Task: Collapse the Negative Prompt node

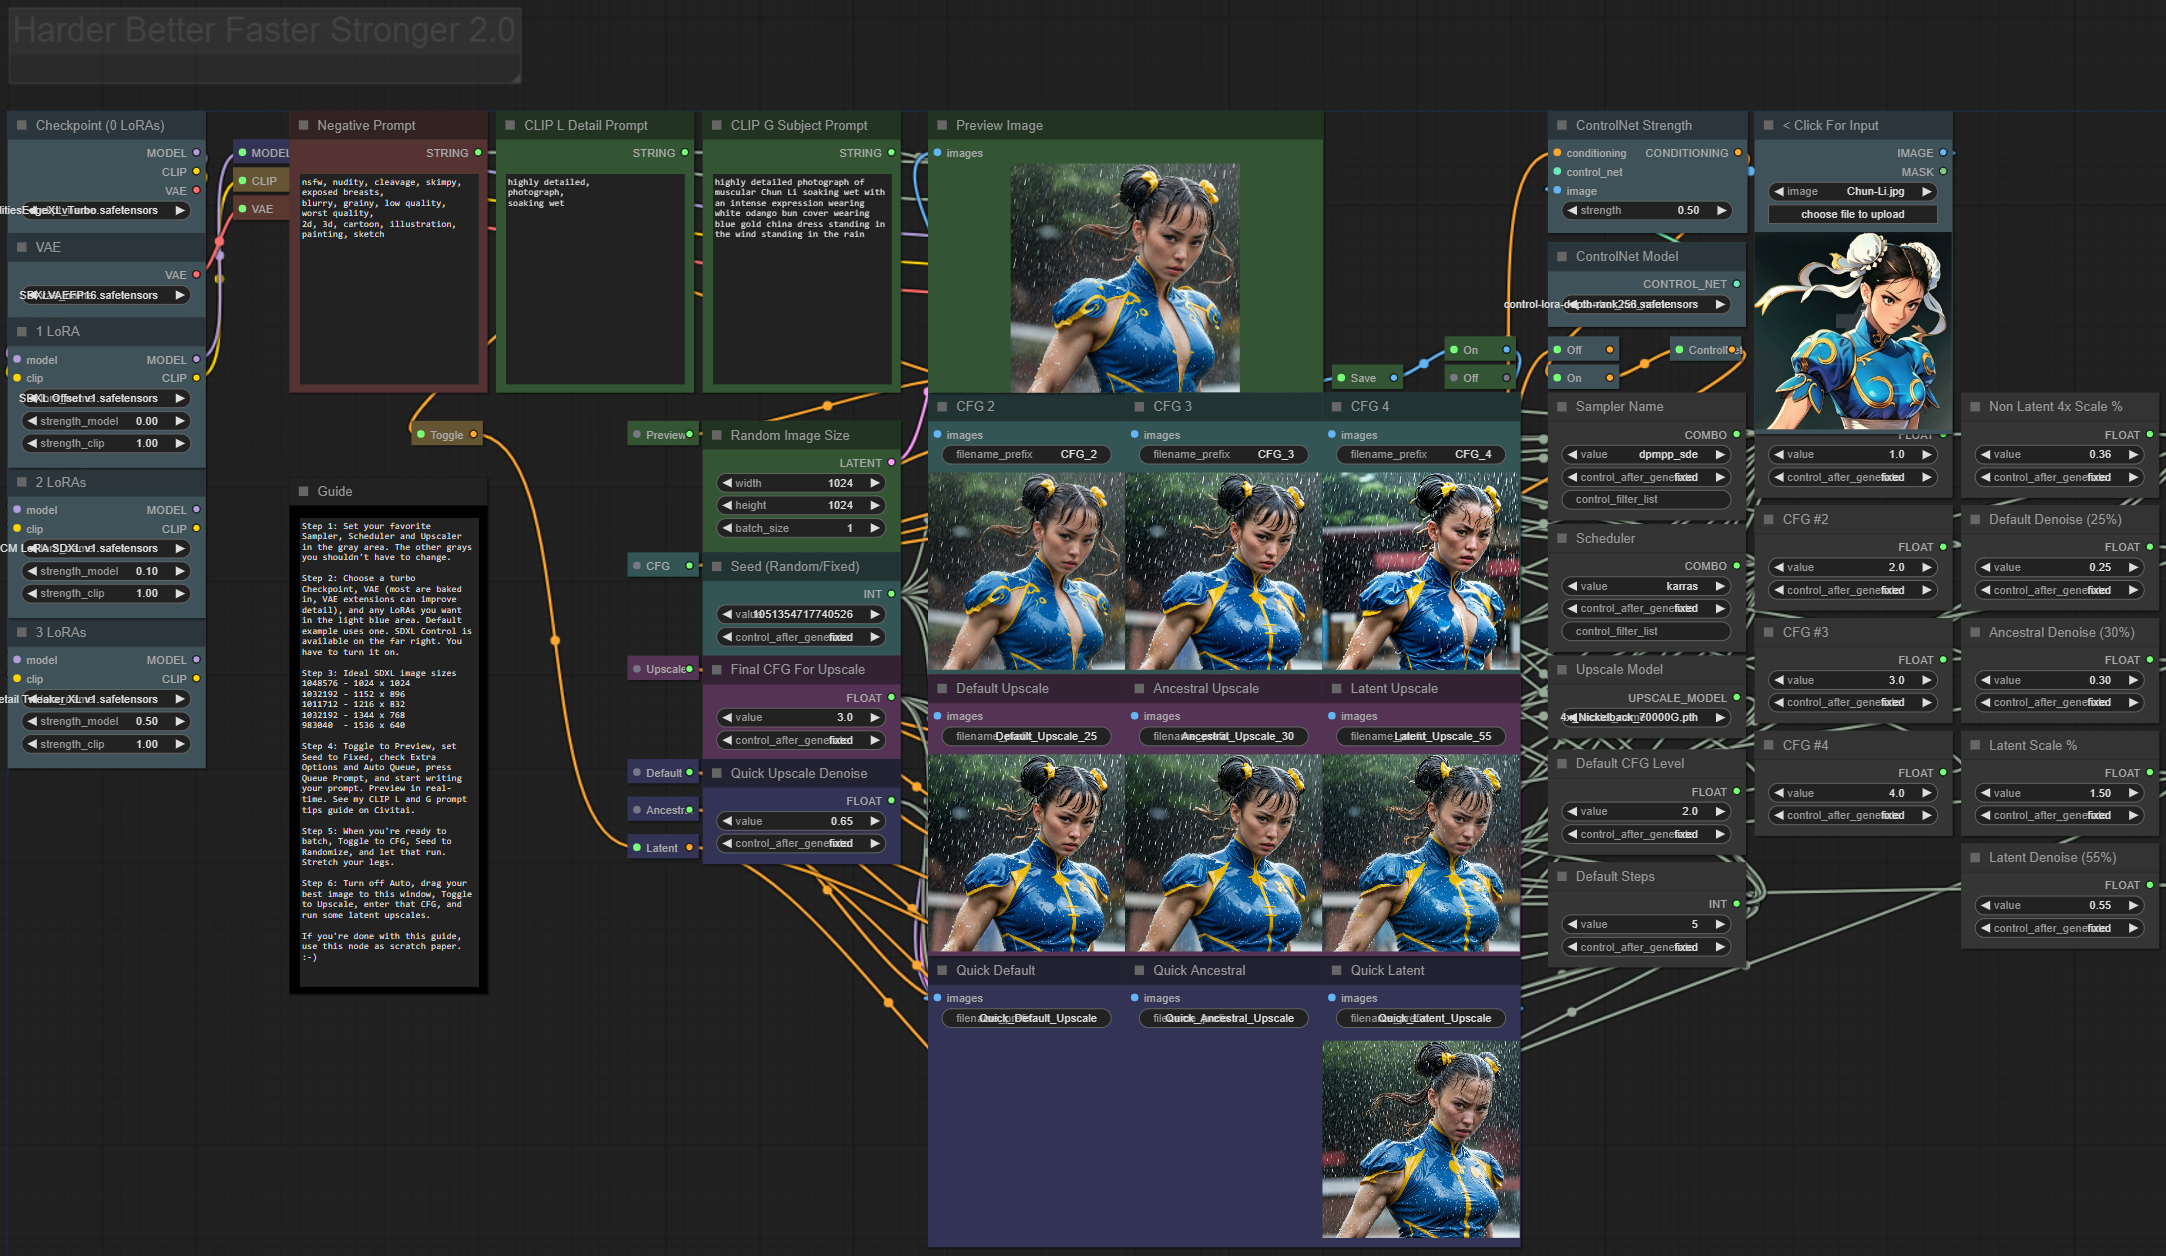Action: tap(303, 126)
